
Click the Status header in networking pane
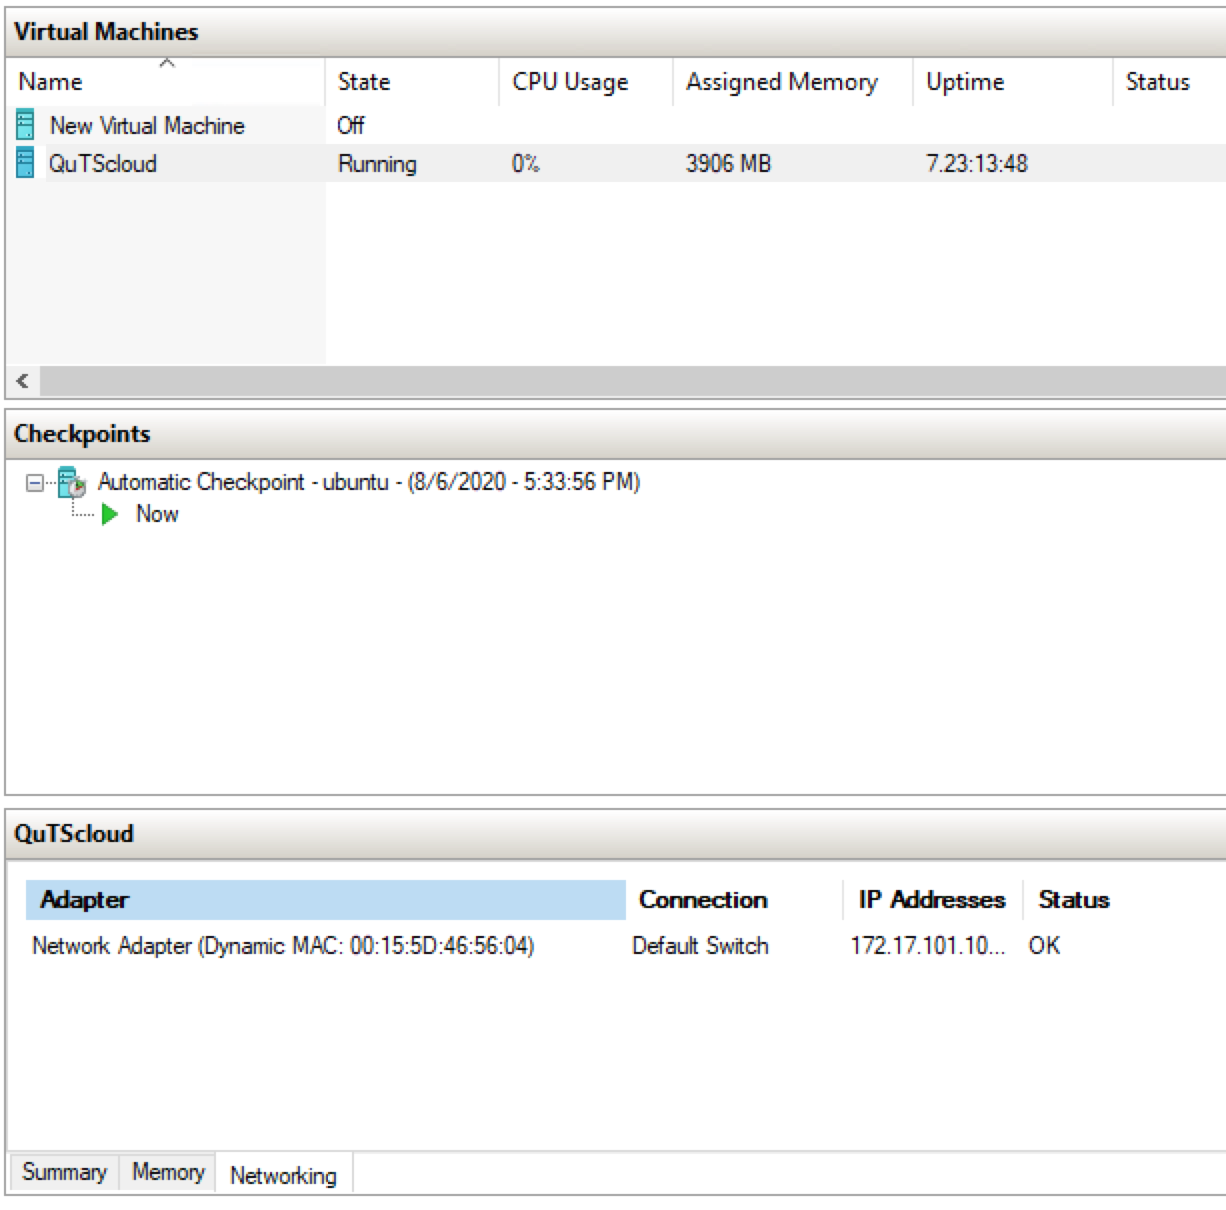(x=1074, y=900)
